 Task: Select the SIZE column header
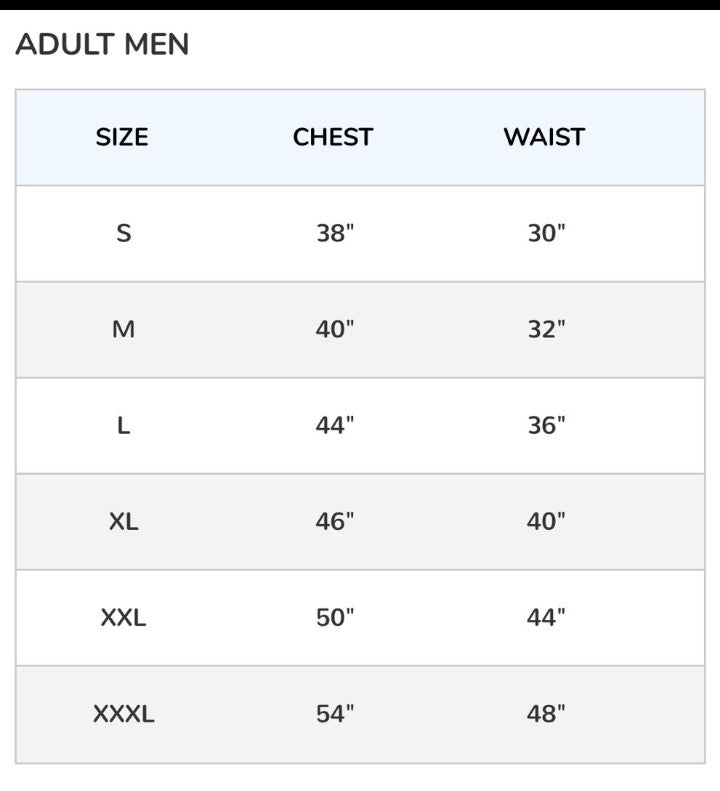(x=122, y=137)
